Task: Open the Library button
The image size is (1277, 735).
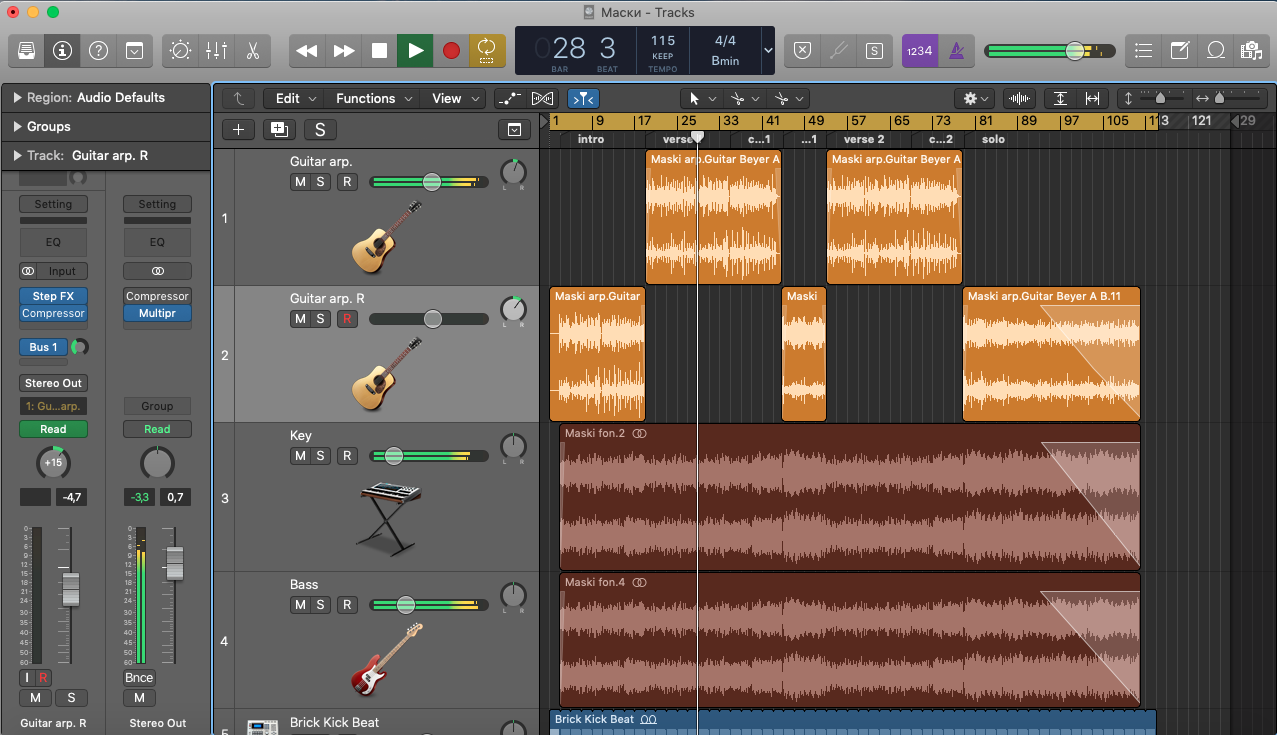Action: coord(27,50)
